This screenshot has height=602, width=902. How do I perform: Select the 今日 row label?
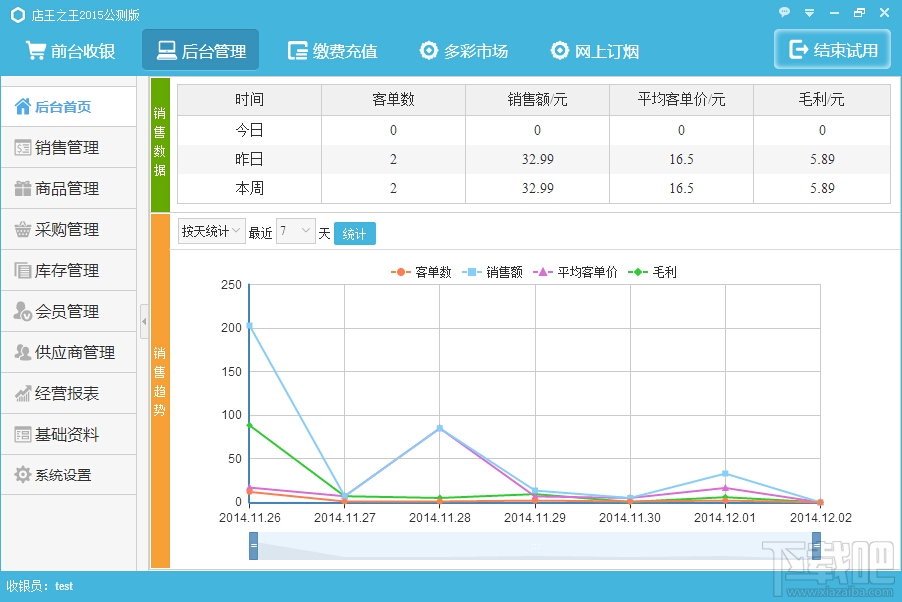point(249,130)
